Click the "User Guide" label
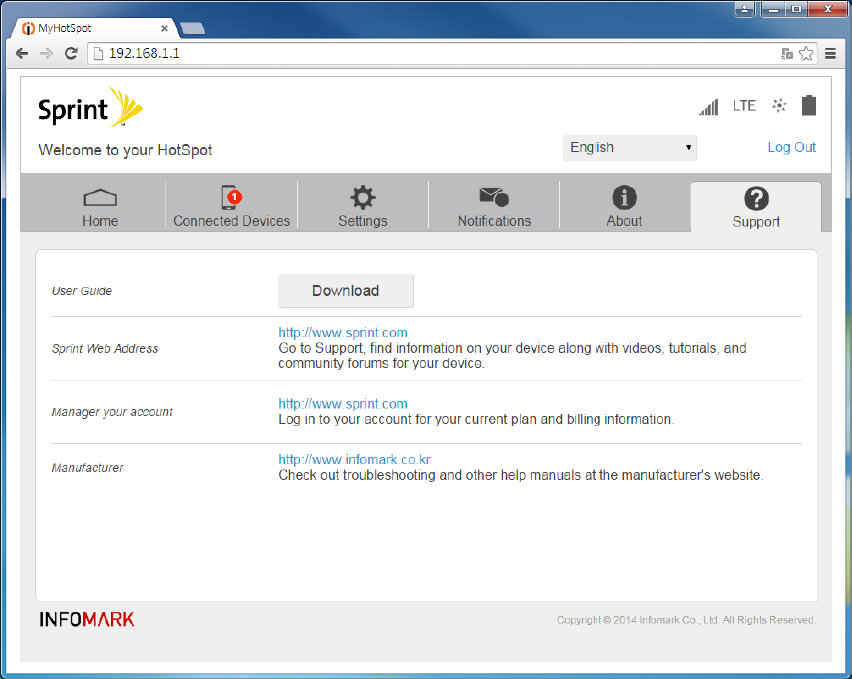Viewport: 852px width, 679px height. 82,291
